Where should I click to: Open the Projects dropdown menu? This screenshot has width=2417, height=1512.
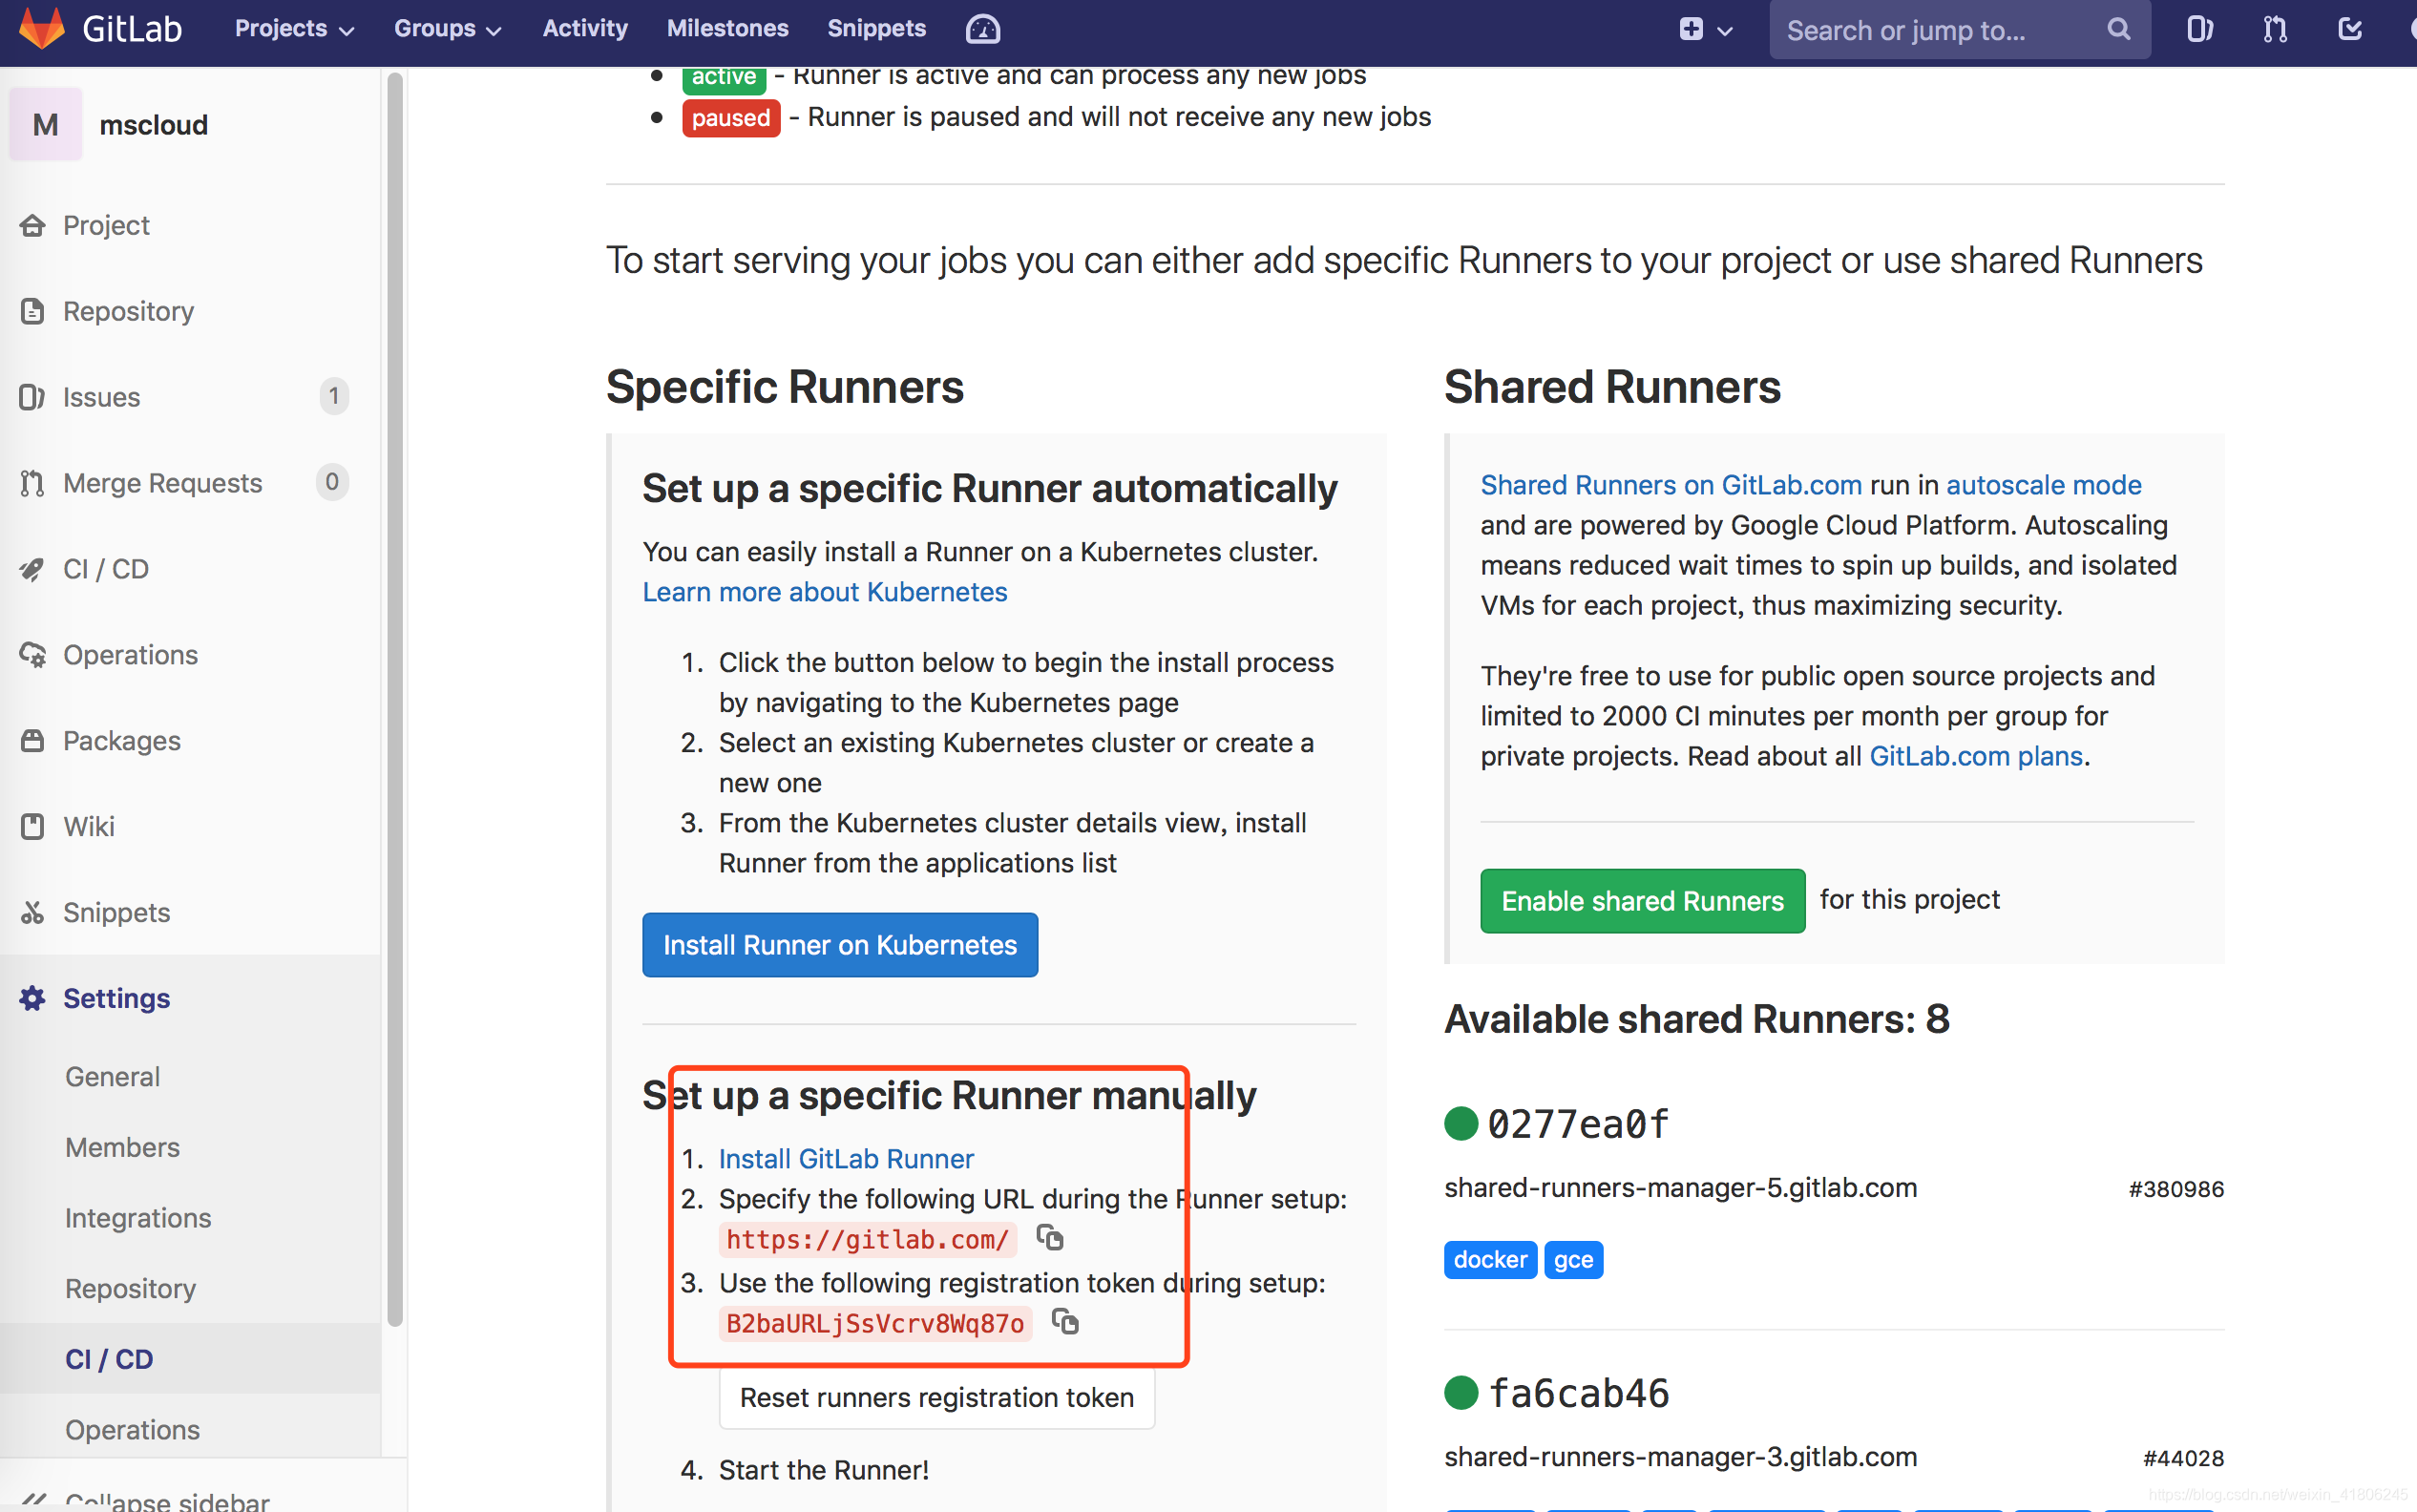click(x=294, y=29)
